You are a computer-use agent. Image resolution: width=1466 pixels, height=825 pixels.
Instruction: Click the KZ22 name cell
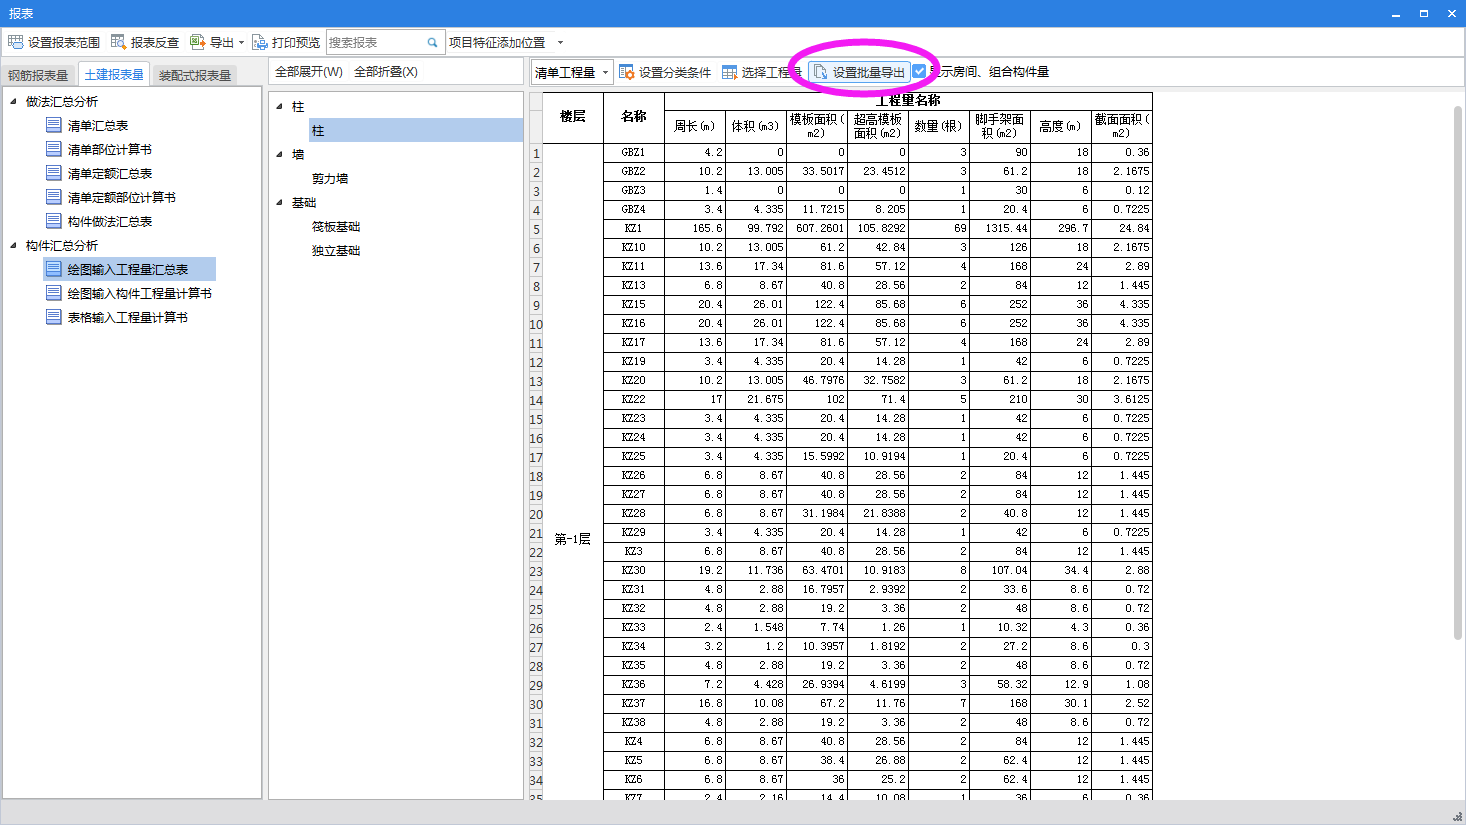(634, 399)
